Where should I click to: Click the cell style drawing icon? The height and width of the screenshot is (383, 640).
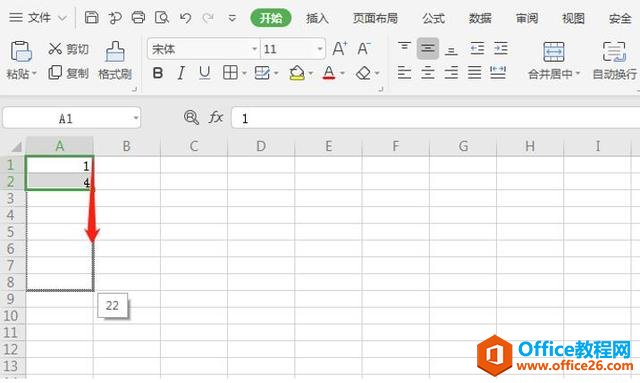(262, 73)
